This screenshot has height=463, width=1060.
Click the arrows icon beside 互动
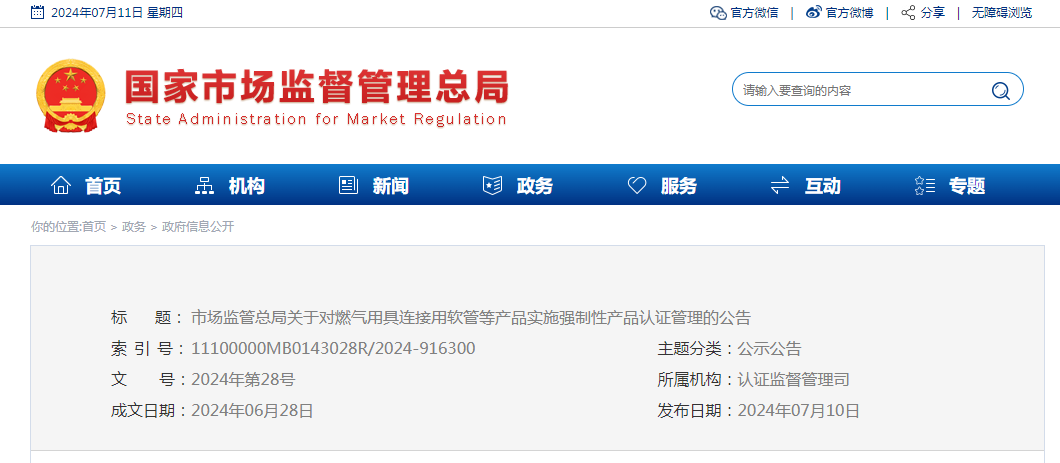pyautogui.click(x=780, y=185)
